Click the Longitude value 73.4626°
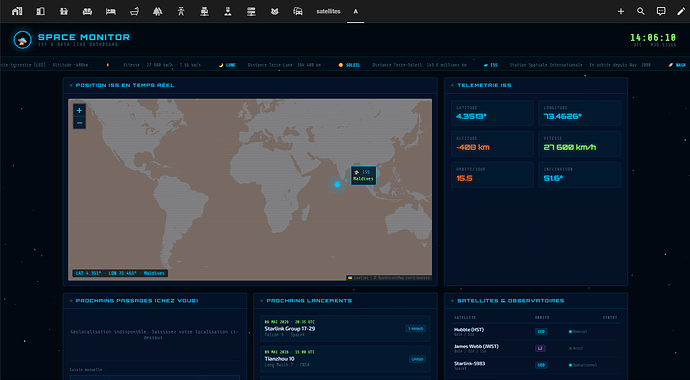 pyautogui.click(x=562, y=117)
